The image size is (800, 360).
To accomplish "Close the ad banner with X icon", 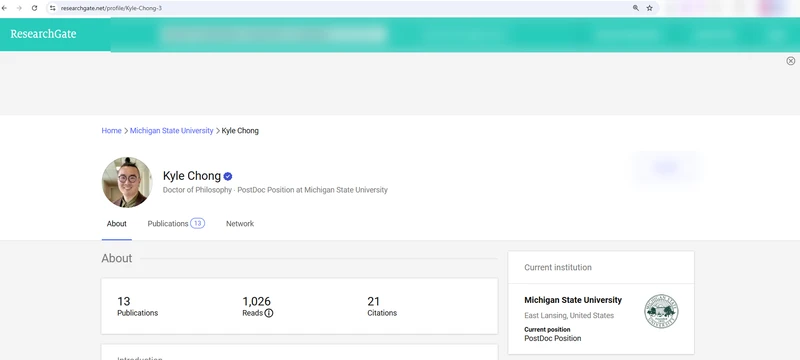I will point(791,61).
